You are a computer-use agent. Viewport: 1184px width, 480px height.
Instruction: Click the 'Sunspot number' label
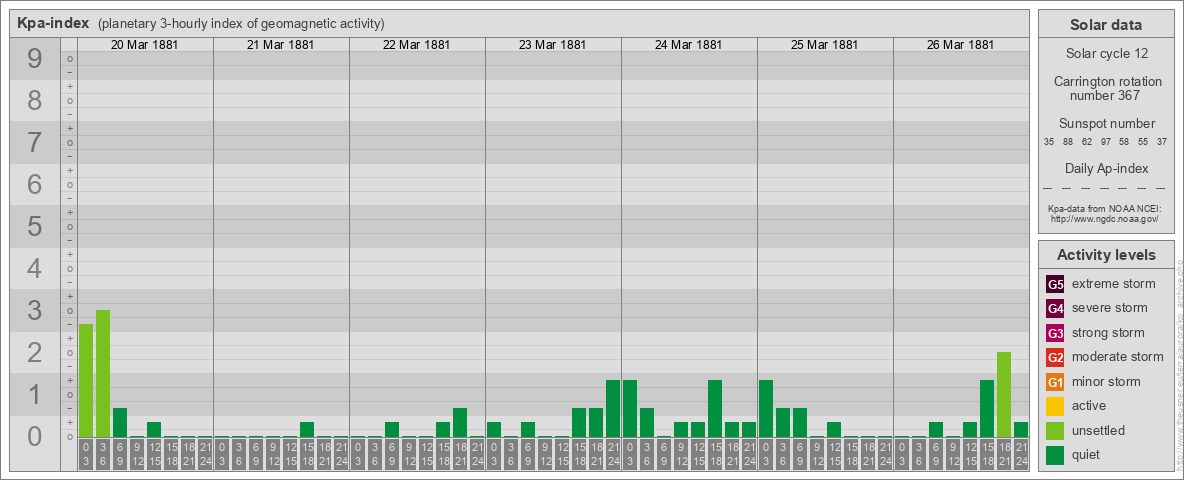pyautogui.click(x=1105, y=124)
